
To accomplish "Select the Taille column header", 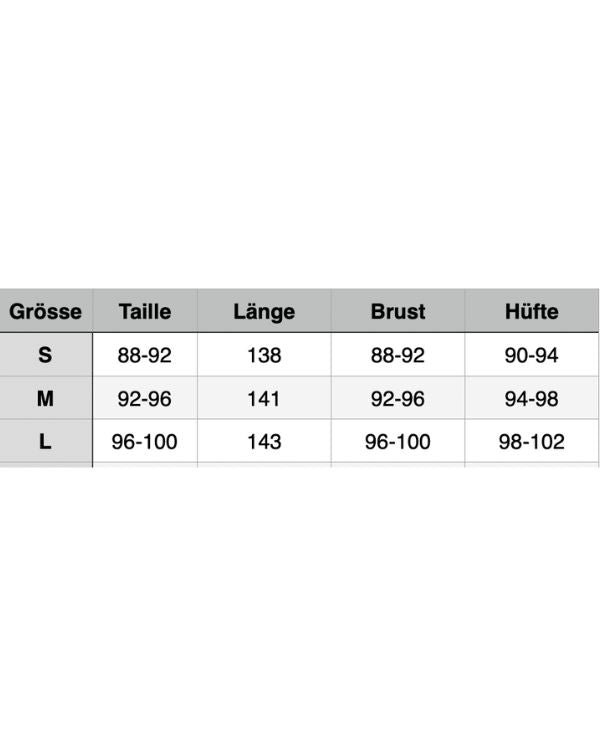I will (145, 311).
